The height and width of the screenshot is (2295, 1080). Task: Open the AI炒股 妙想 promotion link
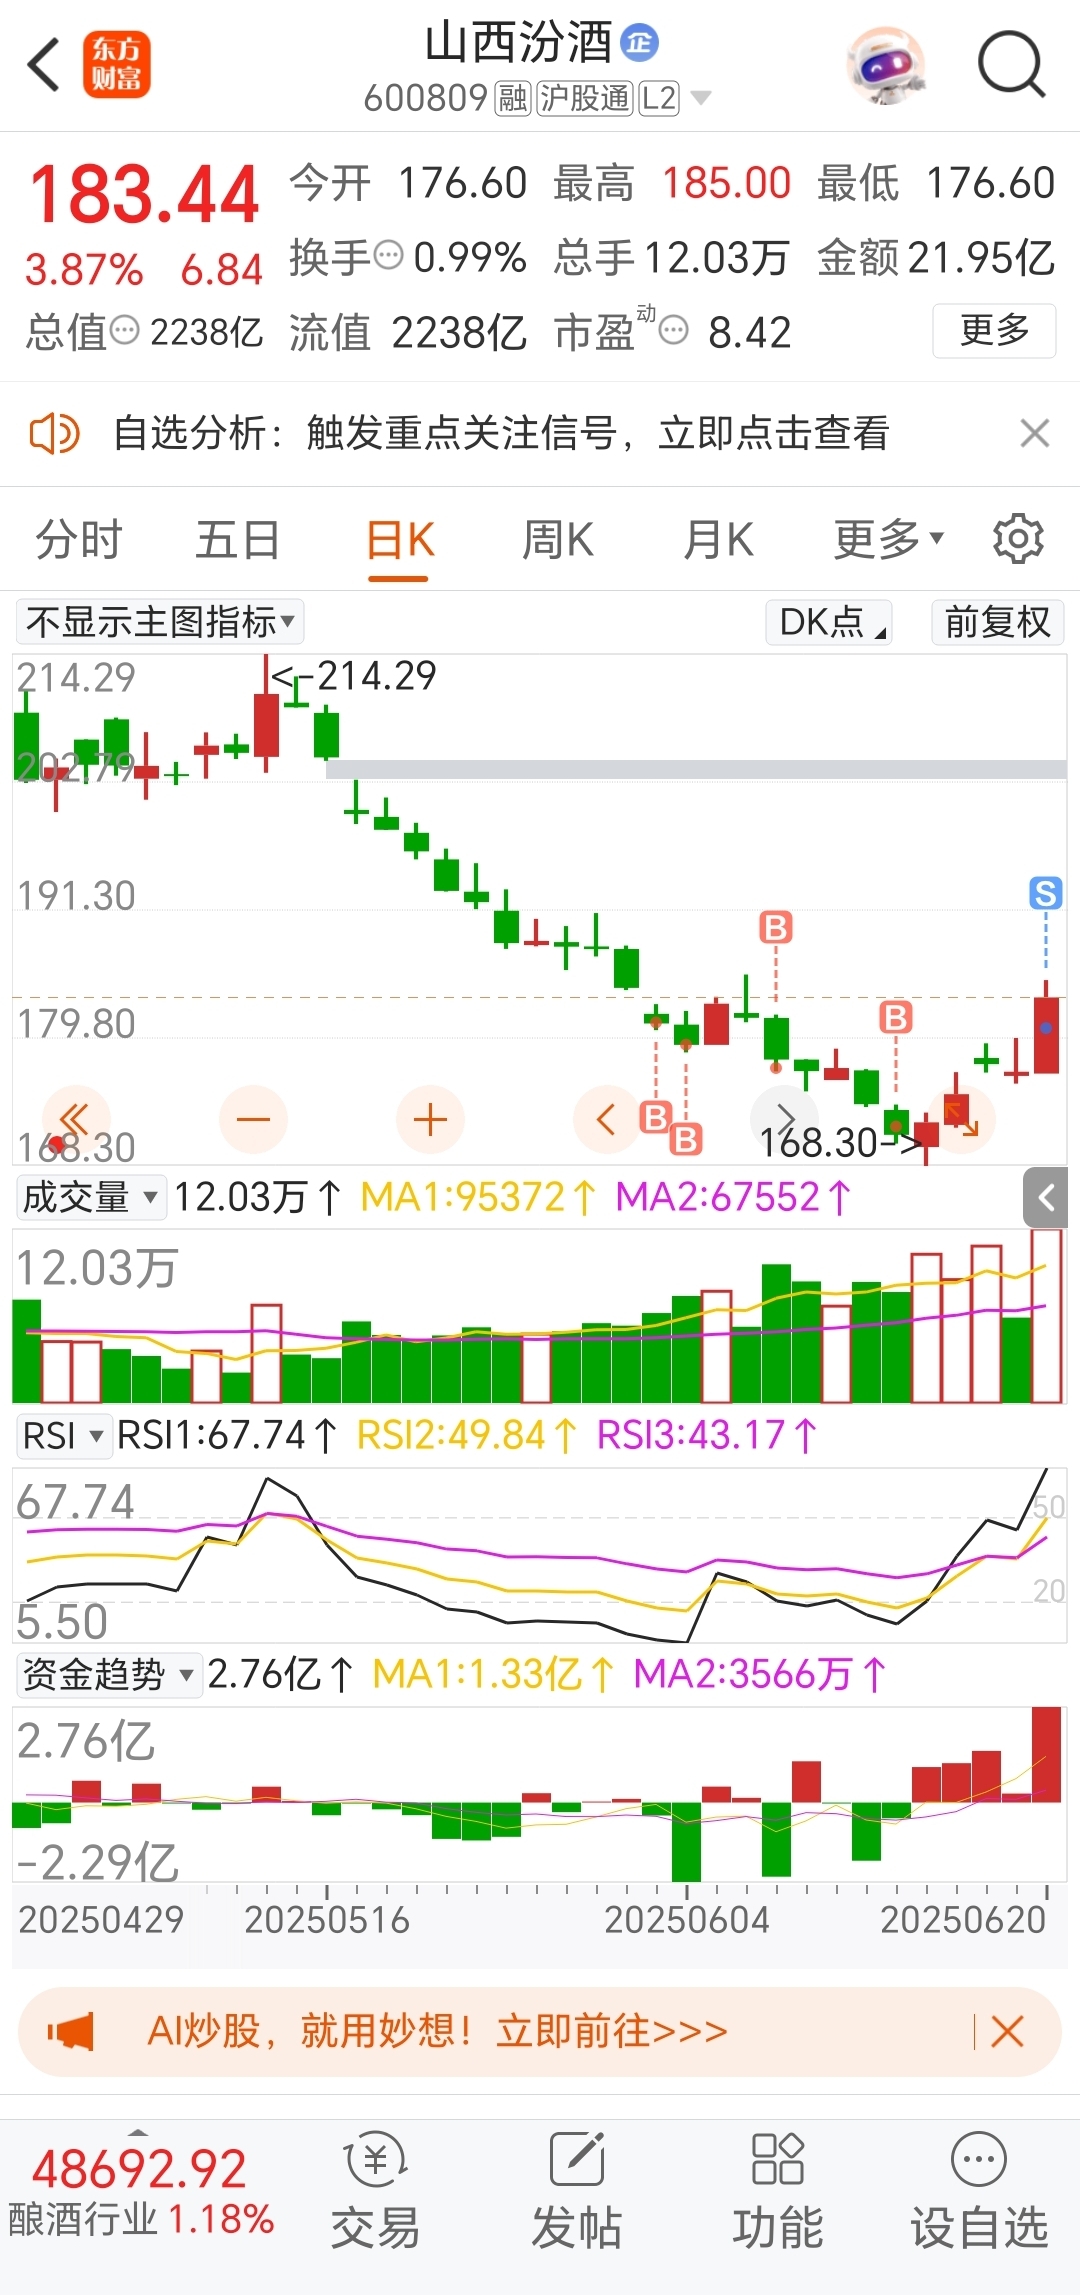[437, 2031]
